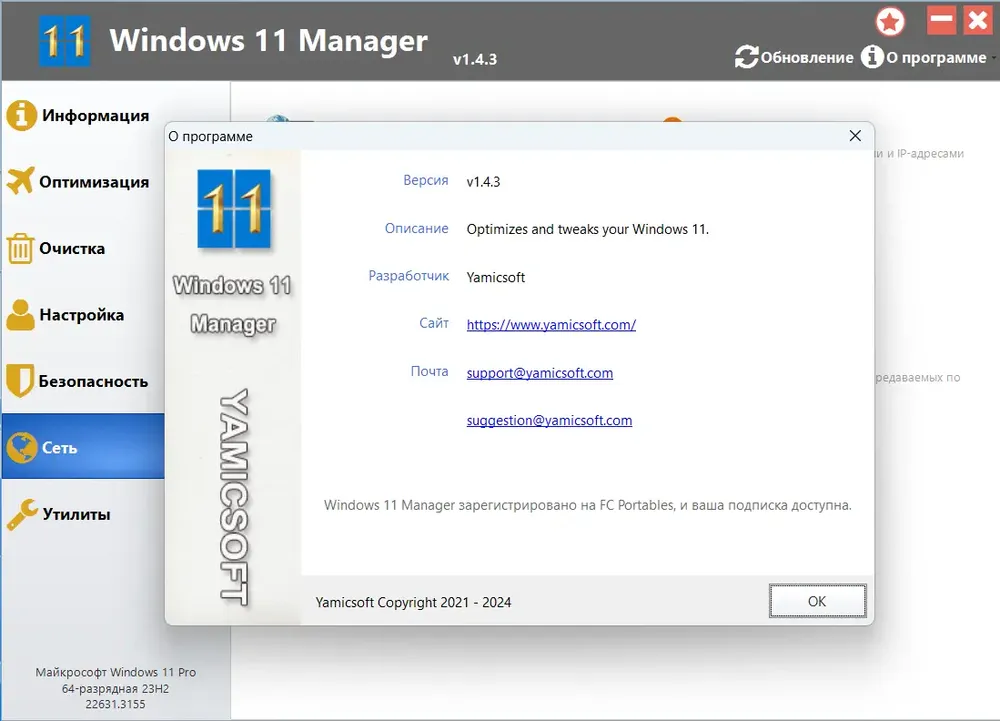Click the Описание label

(416, 228)
